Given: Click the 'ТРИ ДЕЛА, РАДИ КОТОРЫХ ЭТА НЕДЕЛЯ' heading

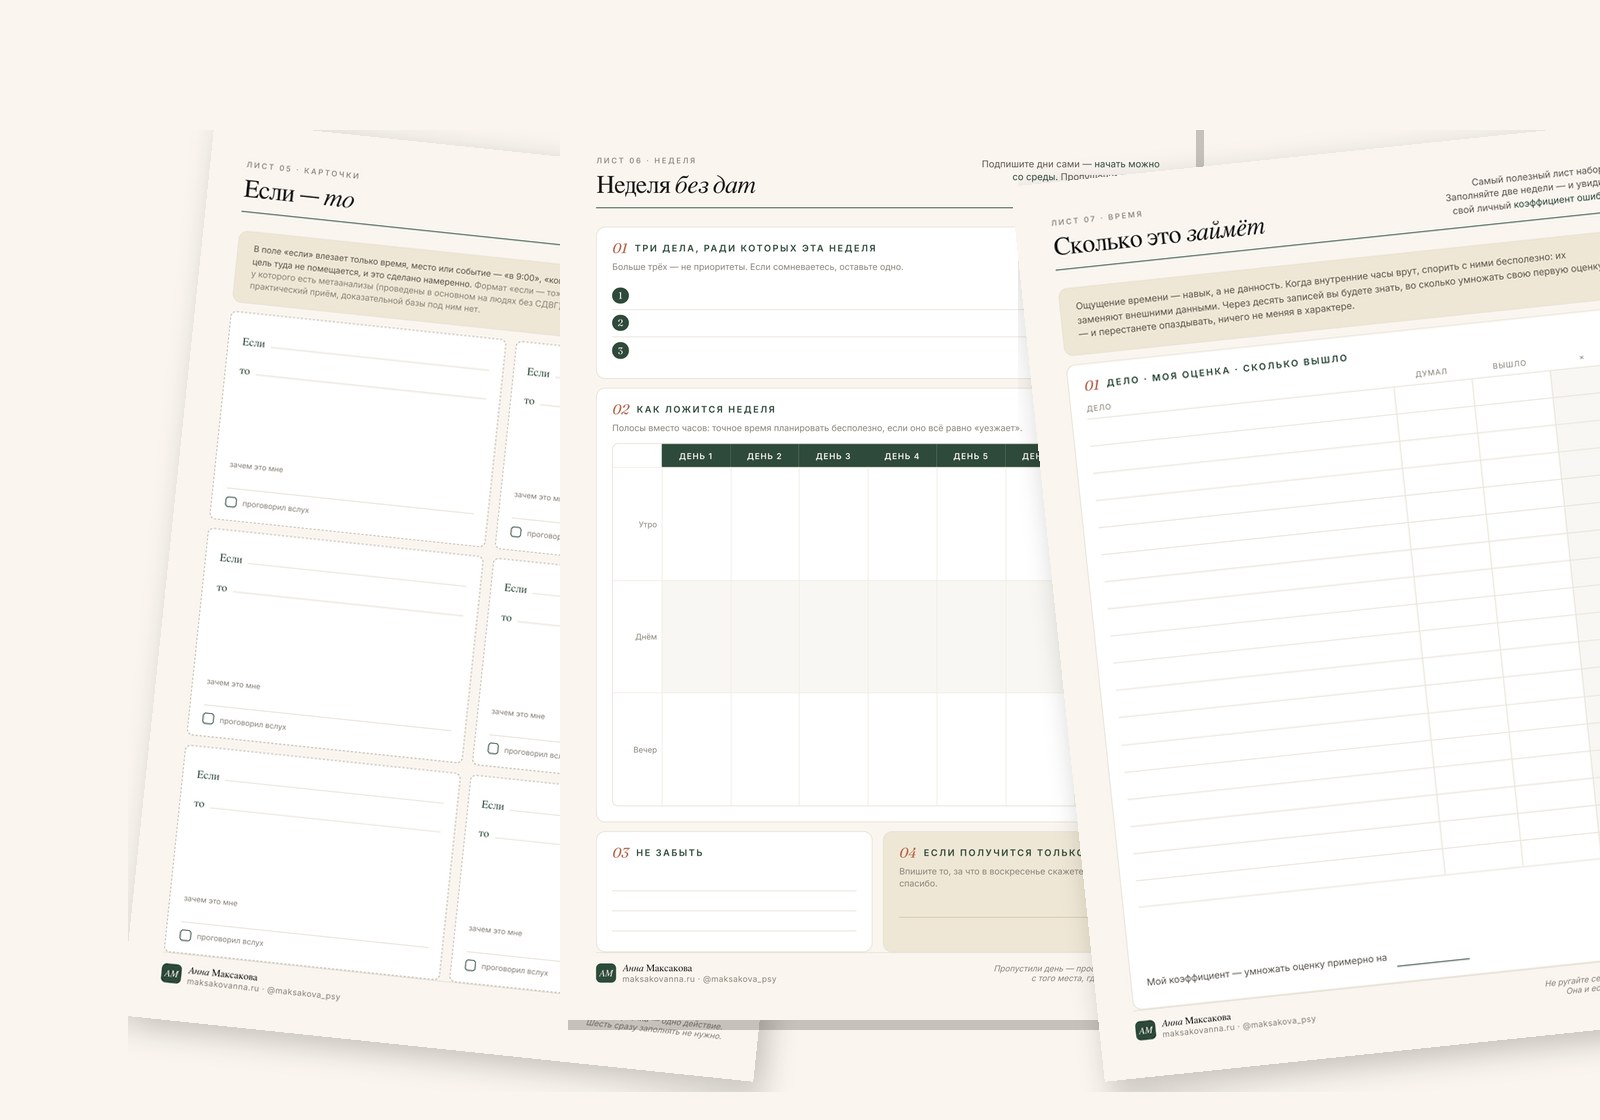Looking at the screenshot, I should tap(755, 248).
